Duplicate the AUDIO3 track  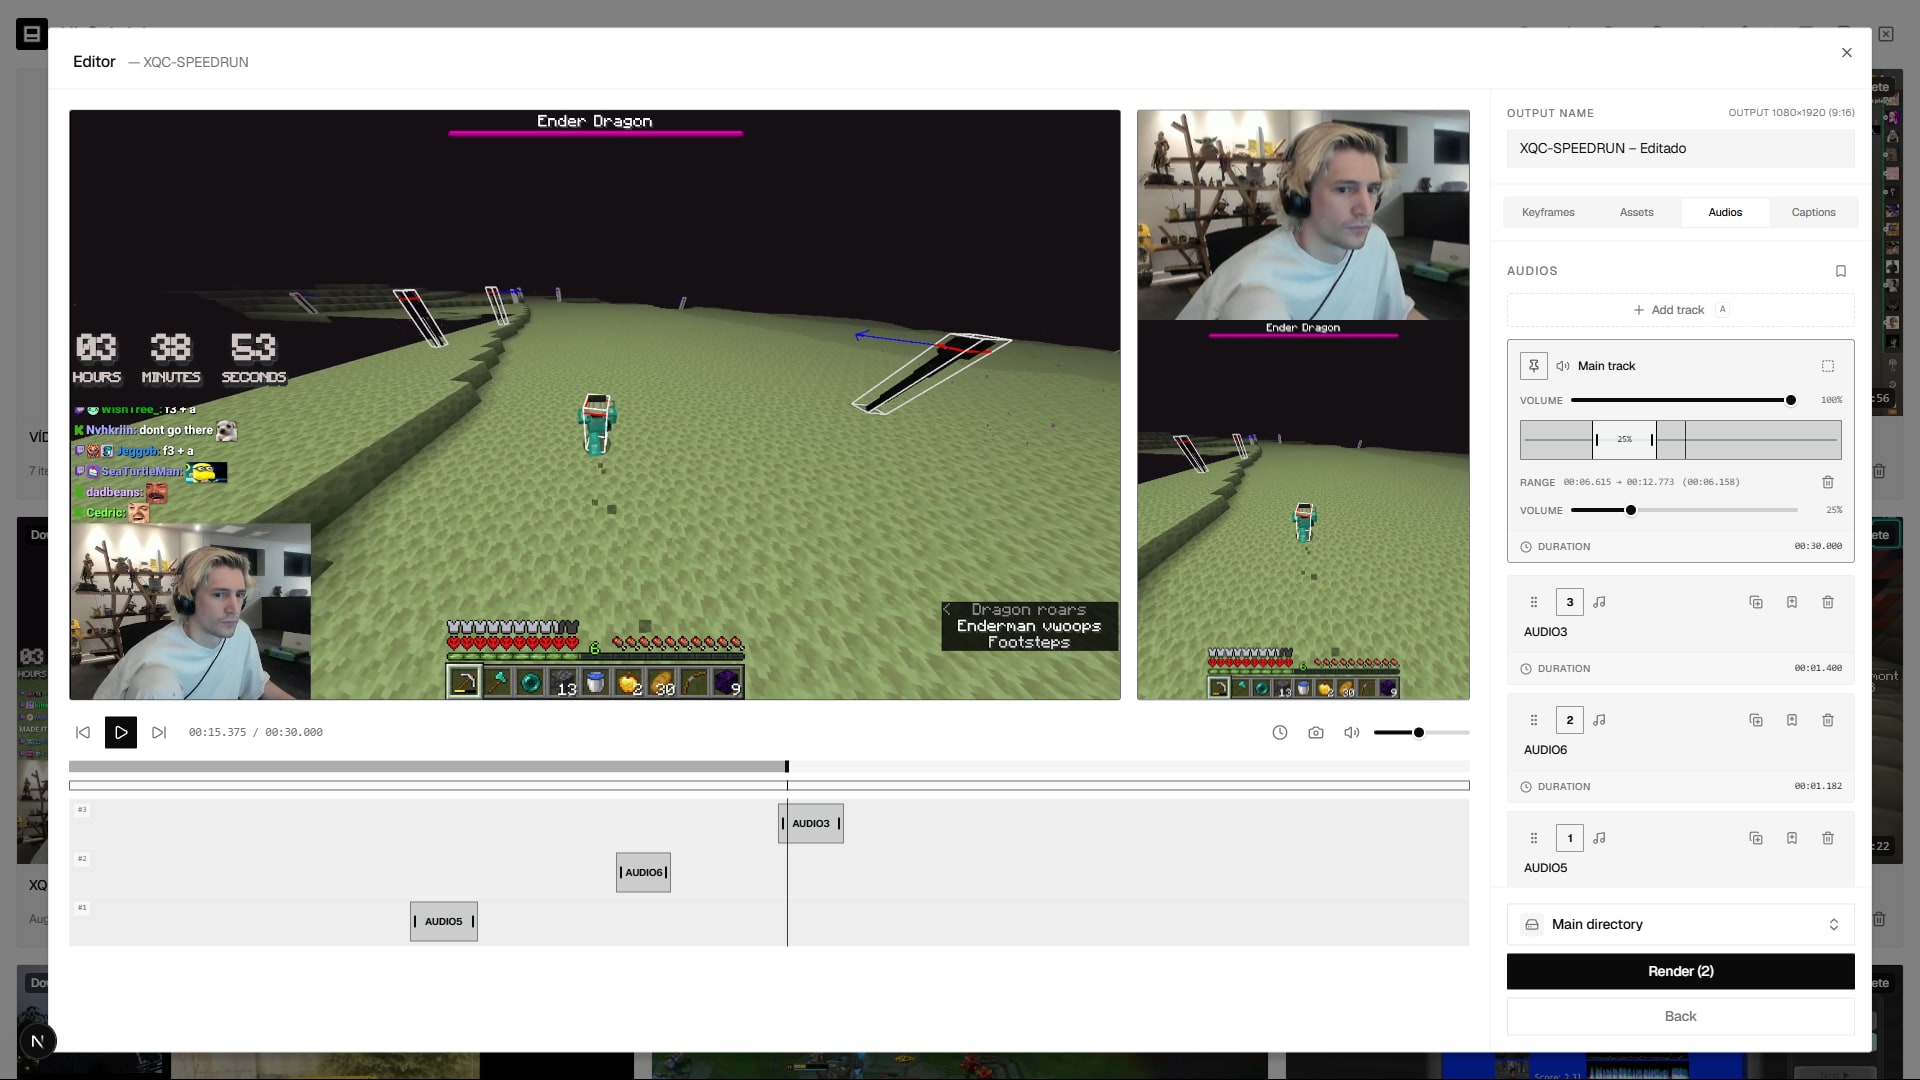click(1756, 602)
